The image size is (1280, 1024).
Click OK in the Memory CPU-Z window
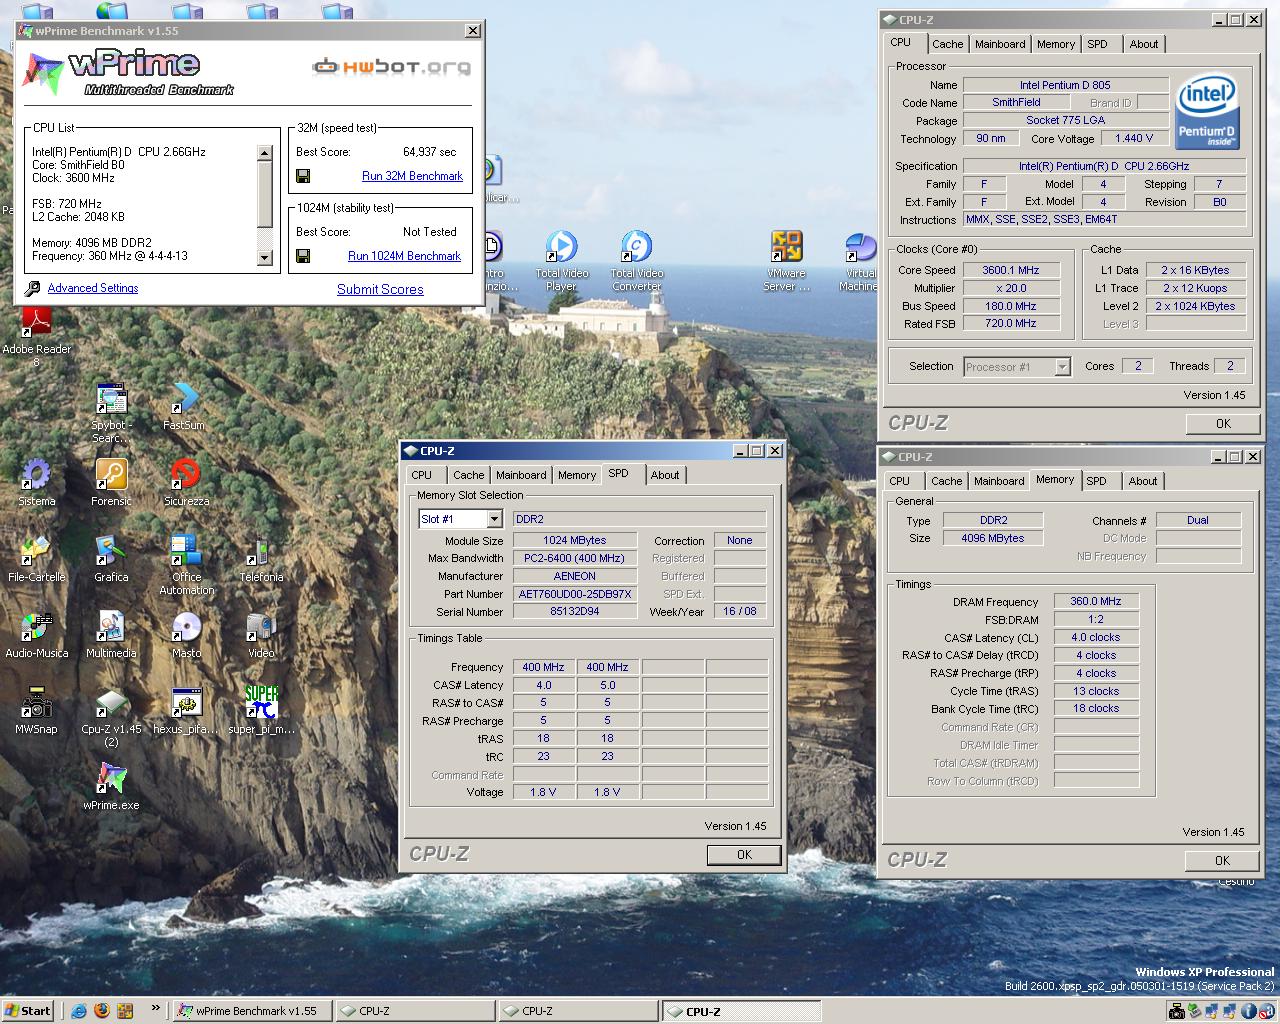1222,861
